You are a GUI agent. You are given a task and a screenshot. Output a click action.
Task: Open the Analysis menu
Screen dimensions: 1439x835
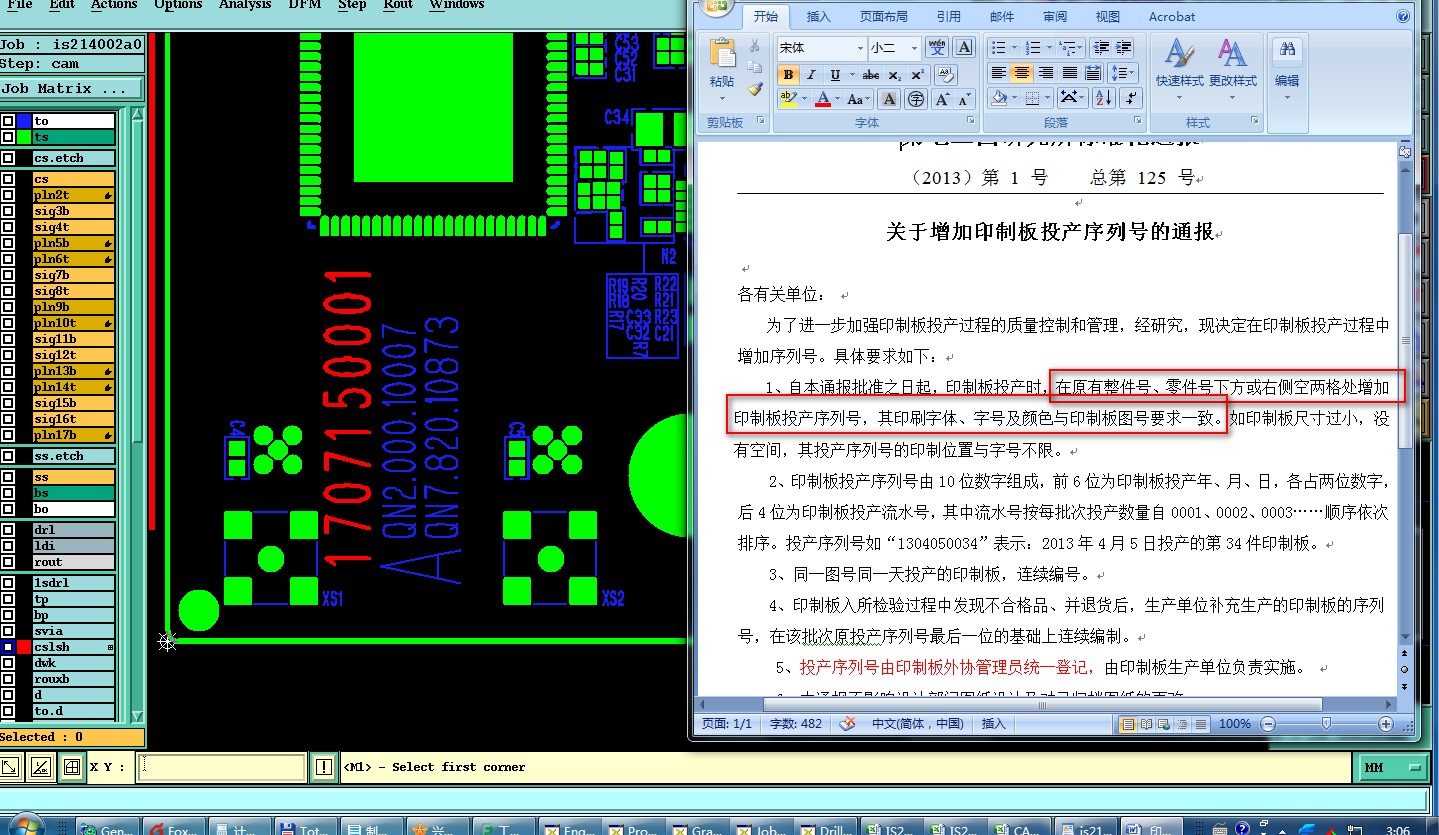coord(245,5)
